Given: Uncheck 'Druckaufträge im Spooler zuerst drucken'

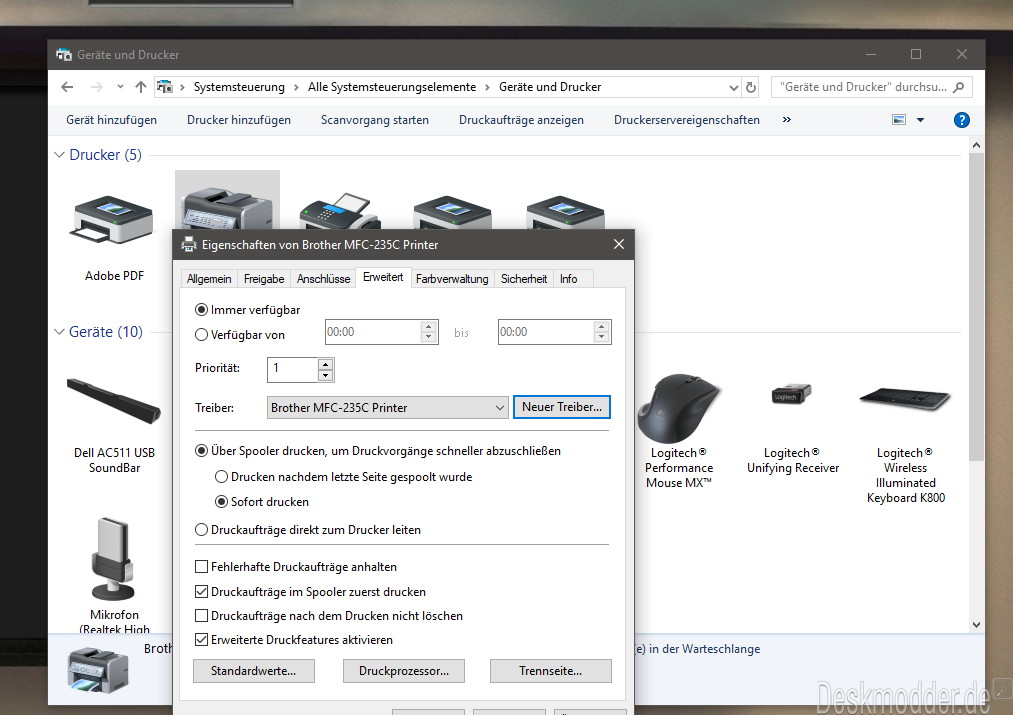Looking at the screenshot, I should coord(202,592).
